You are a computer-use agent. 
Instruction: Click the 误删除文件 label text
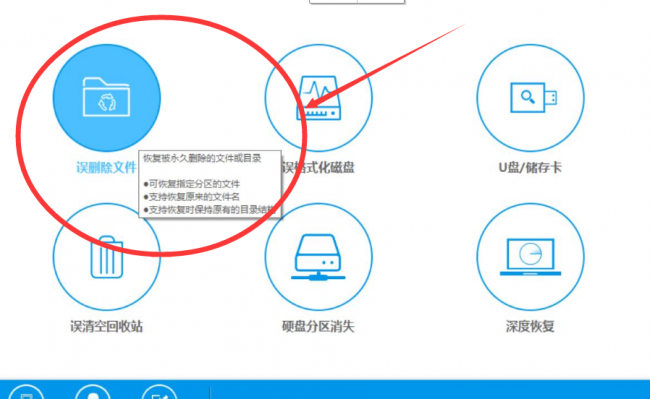click(107, 167)
